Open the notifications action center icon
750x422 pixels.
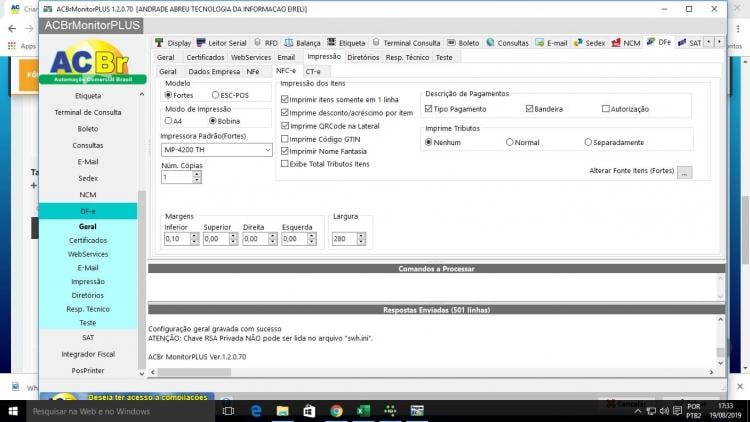coord(677,411)
